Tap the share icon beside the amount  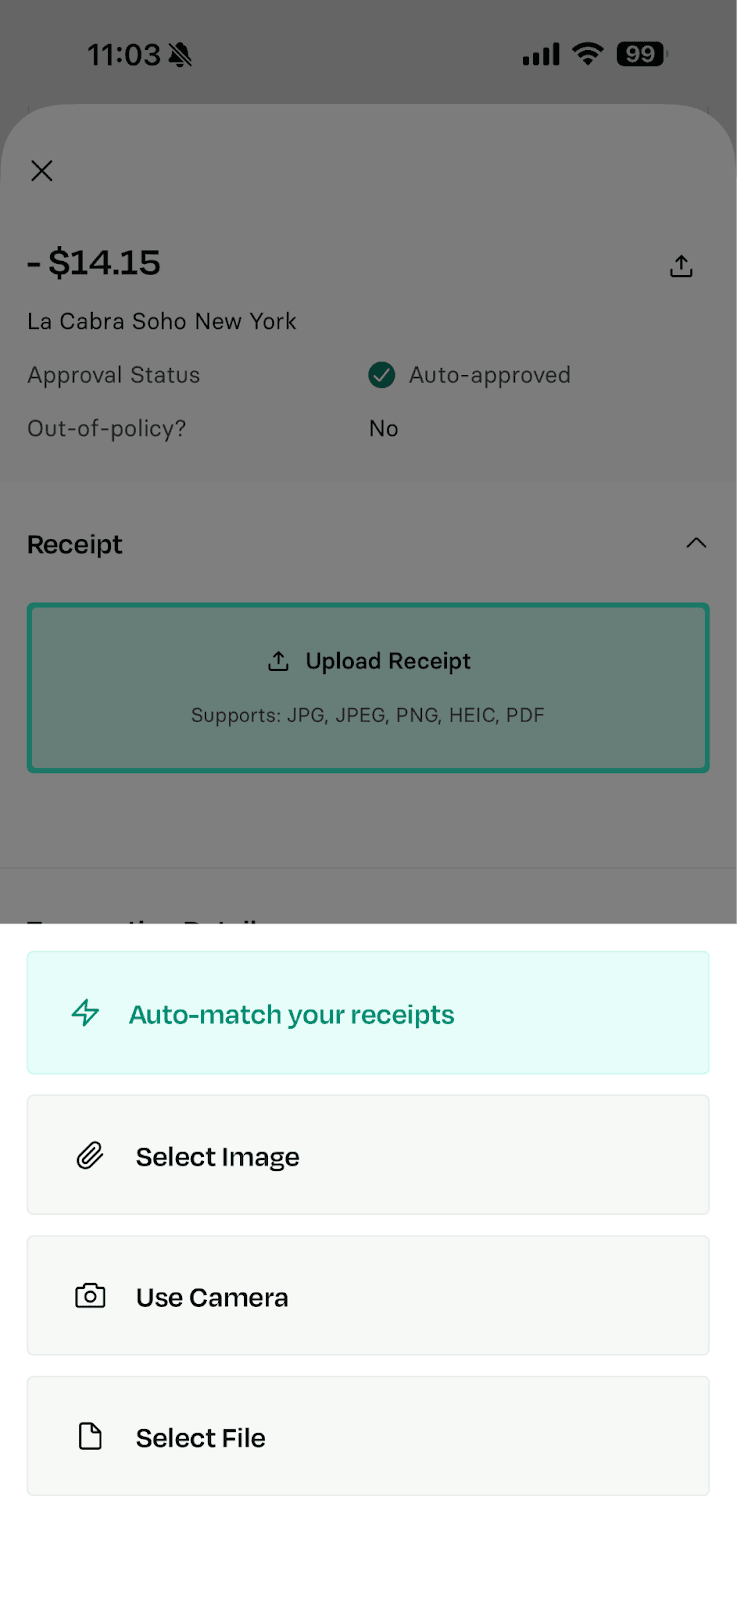pyautogui.click(x=681, y=266)
